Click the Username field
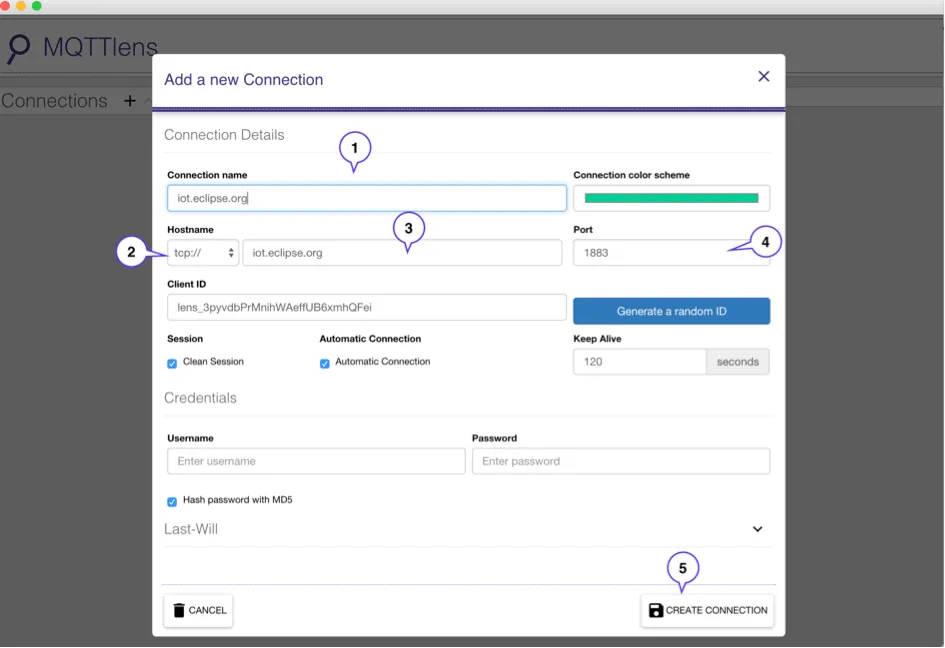The height and width of the screenshot is (648, 945). point(316,461)
